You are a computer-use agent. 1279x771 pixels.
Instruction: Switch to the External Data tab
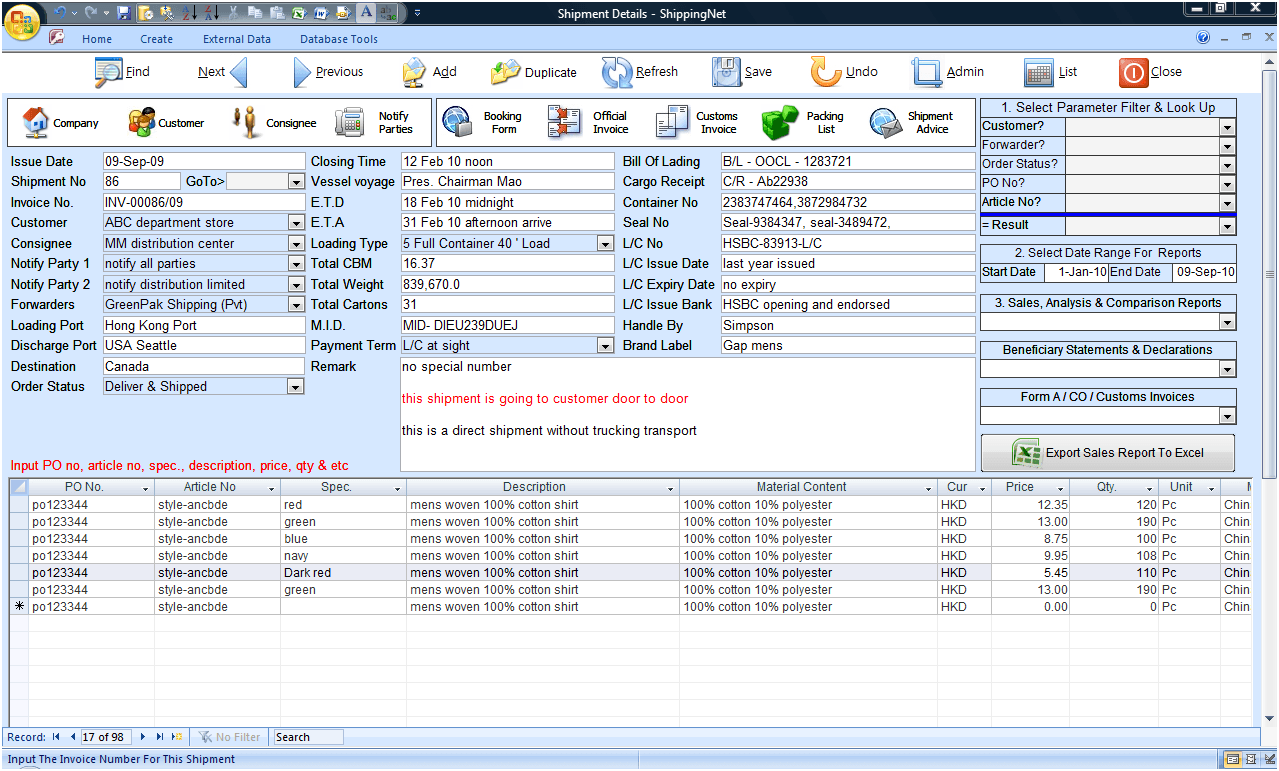[236, 38]
